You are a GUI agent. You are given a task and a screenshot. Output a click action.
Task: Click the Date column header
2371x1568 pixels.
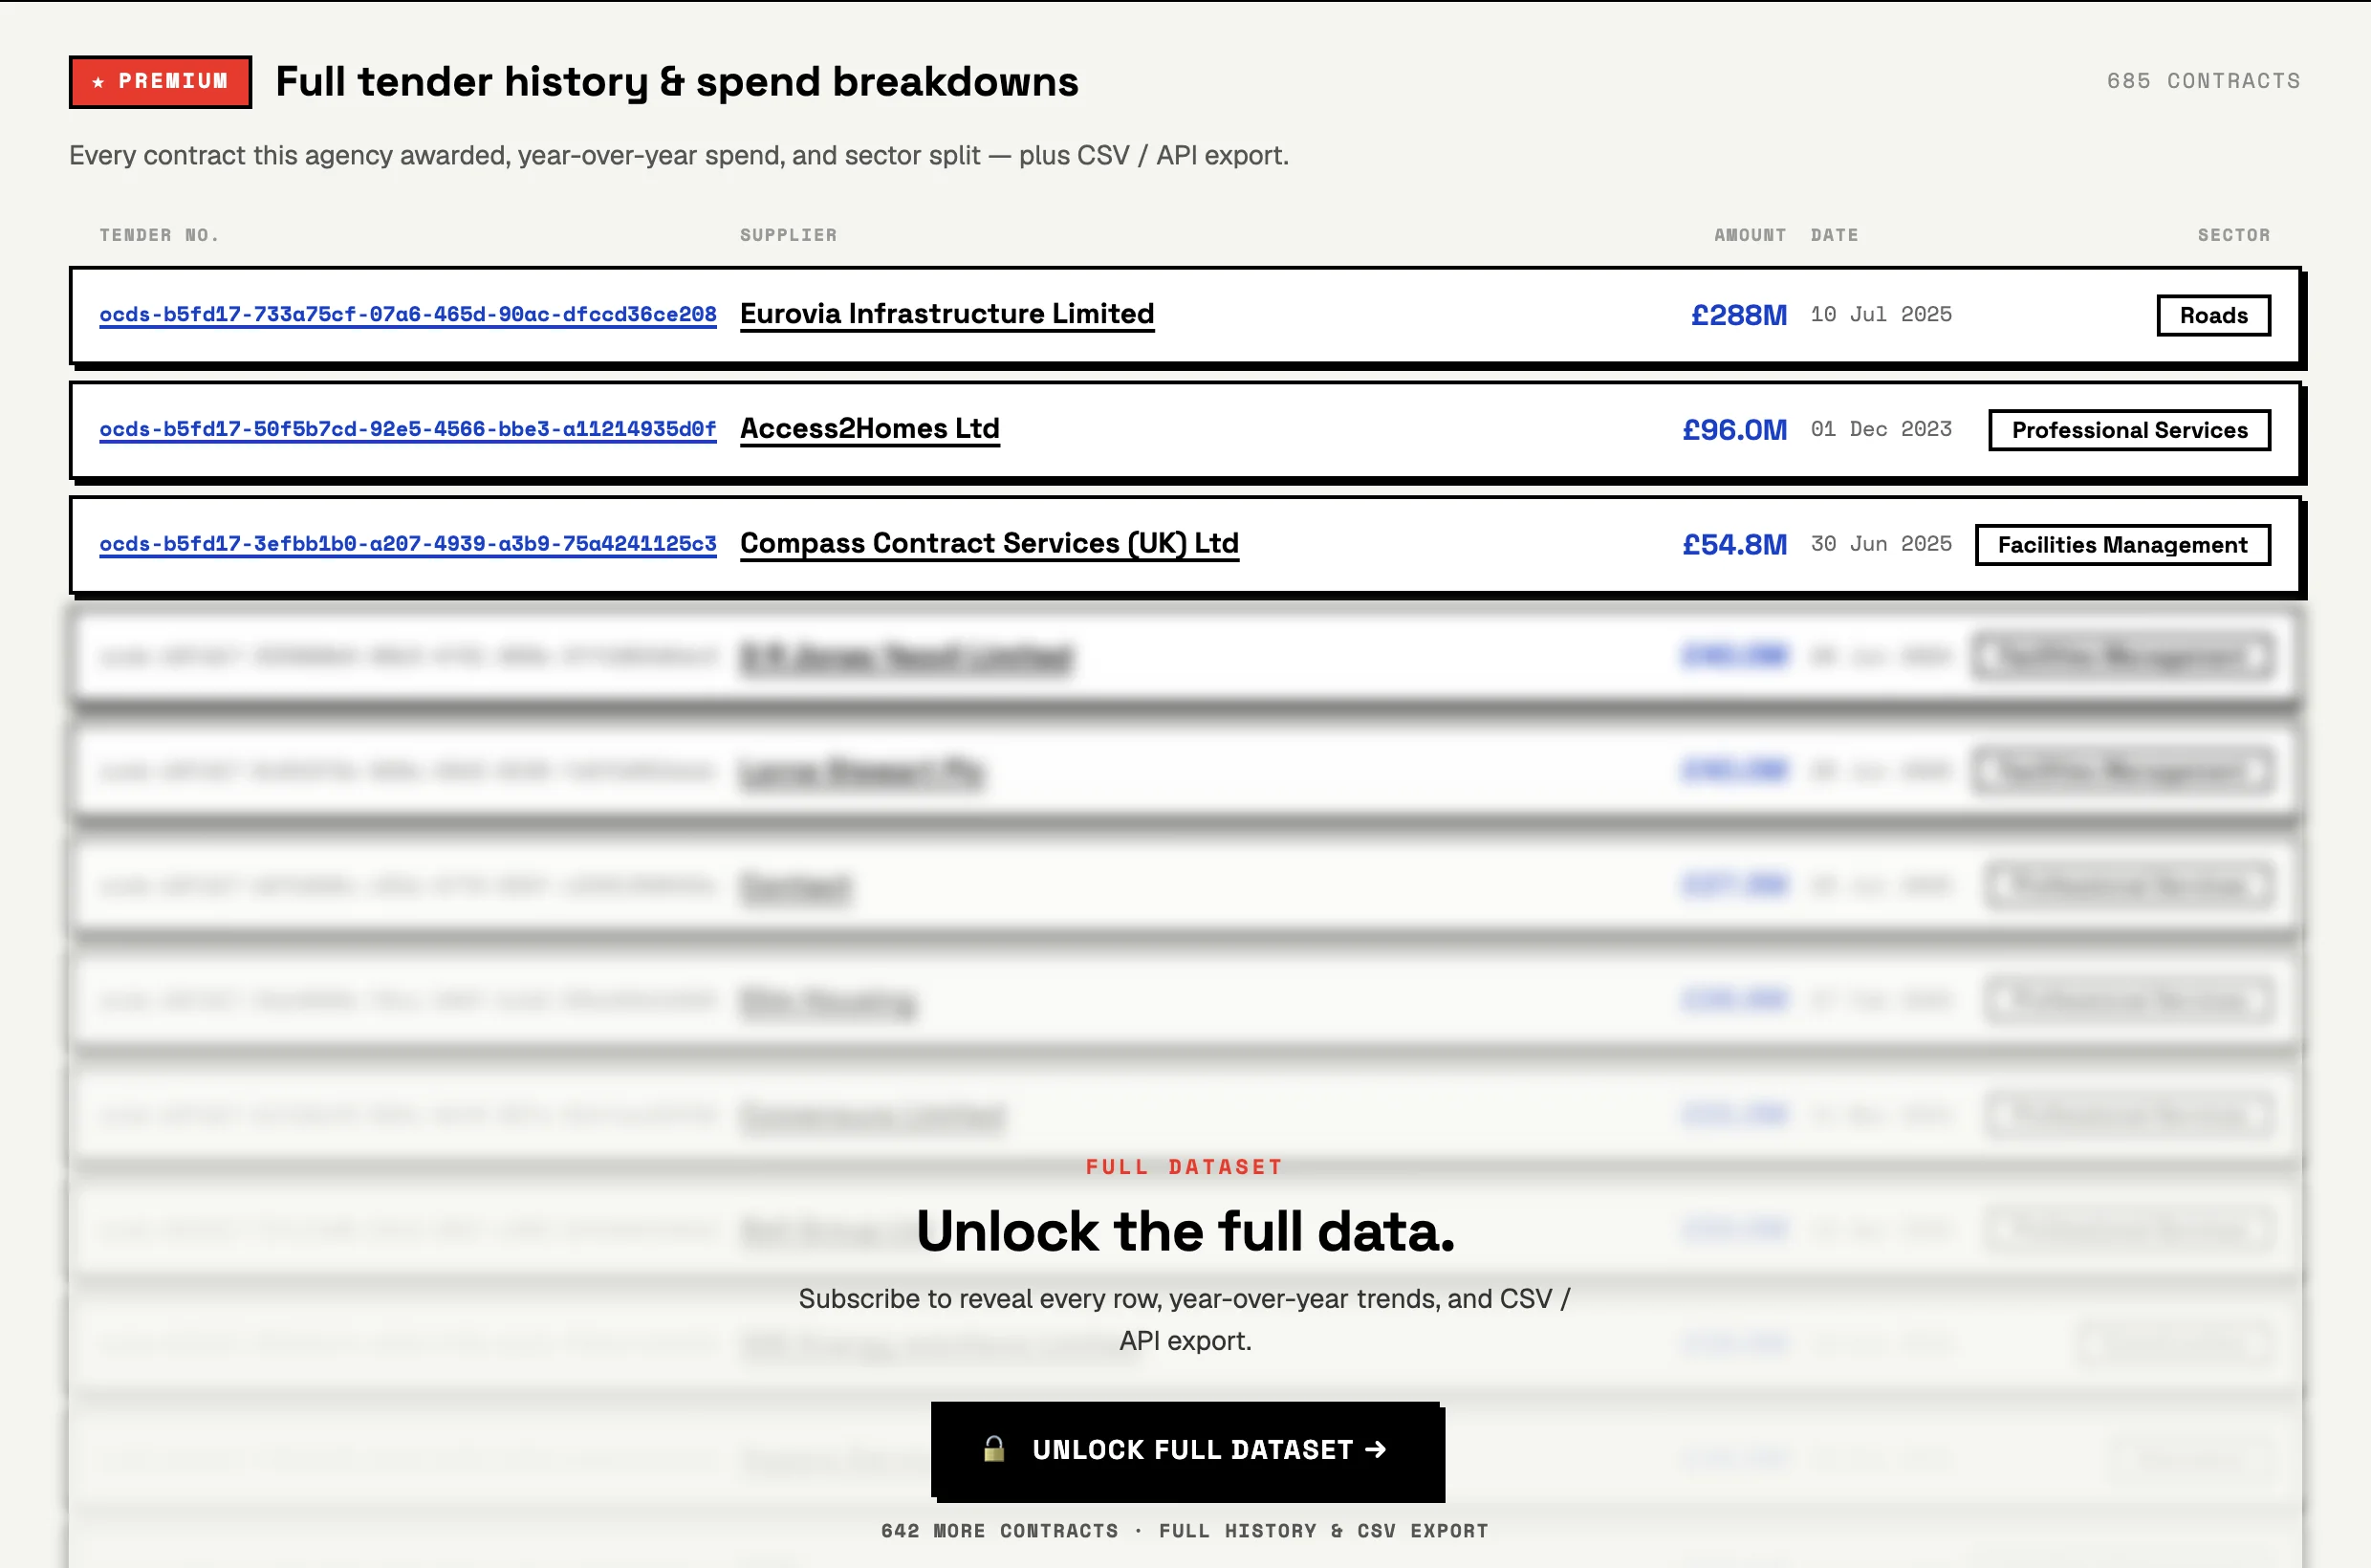tap(1834, 235)
